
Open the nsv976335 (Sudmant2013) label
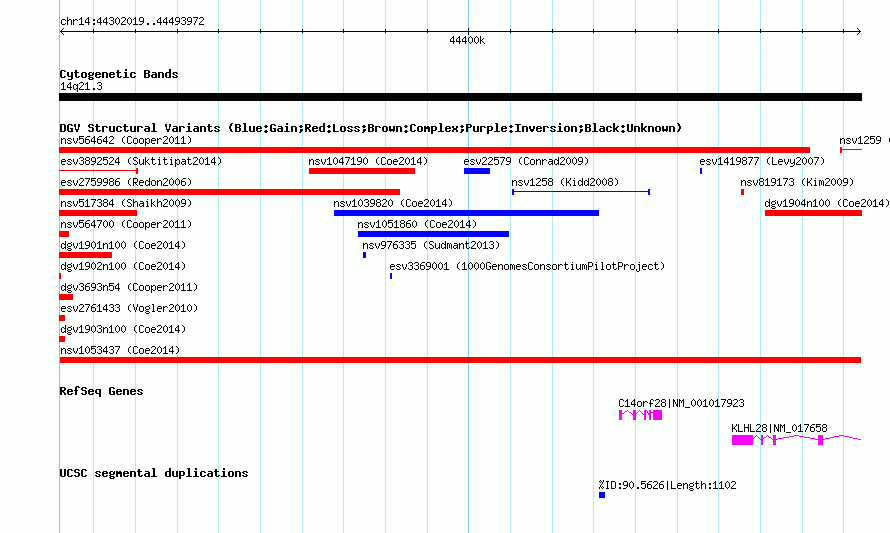(x=431, y=245)
